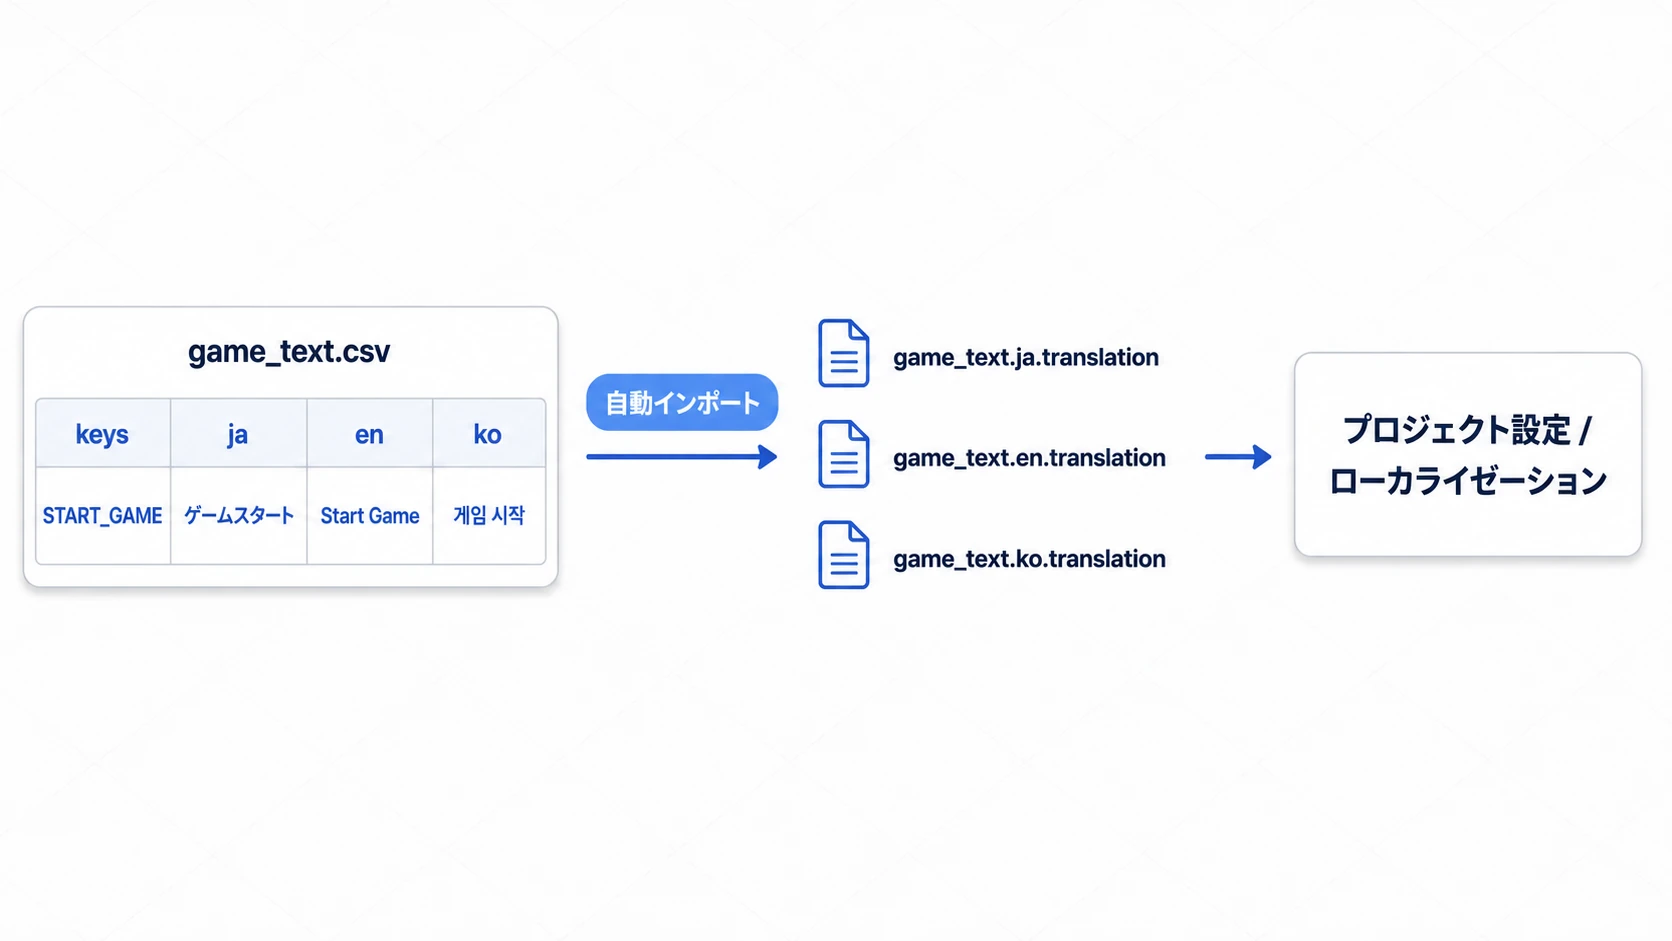Click the START_GAME cell

point(103,515)
